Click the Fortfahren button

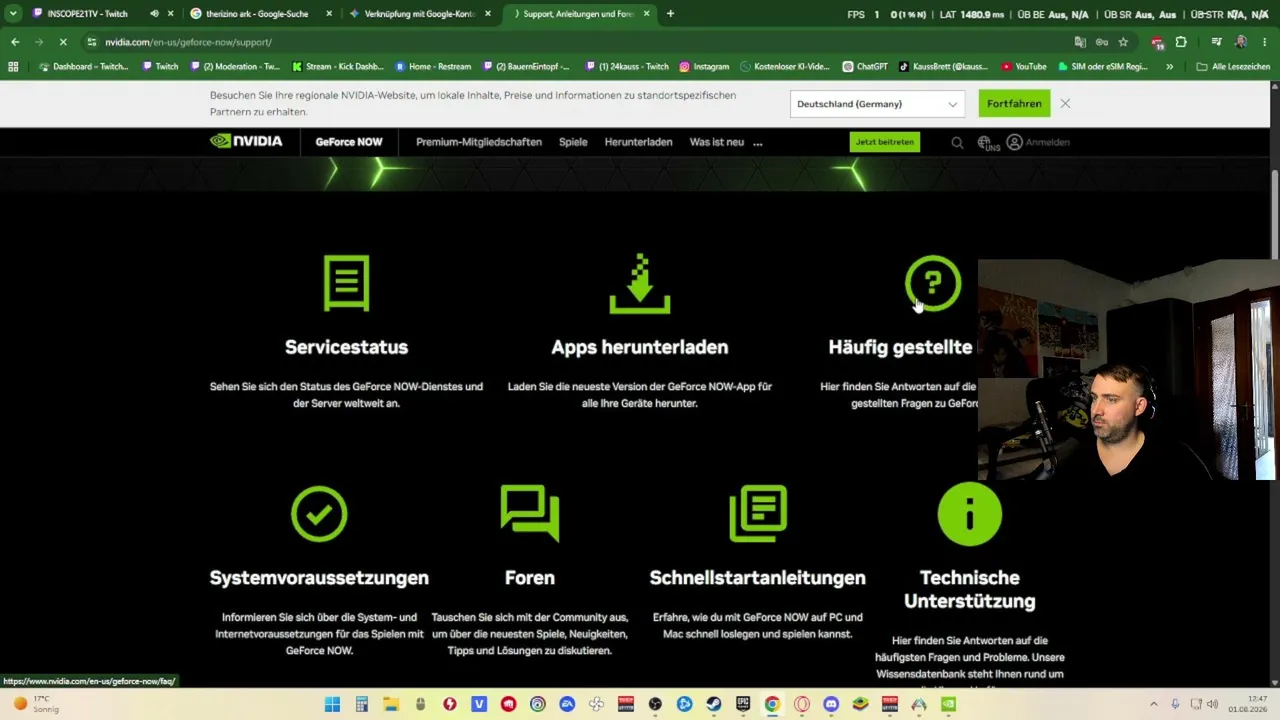click(x=1014, y=104)
